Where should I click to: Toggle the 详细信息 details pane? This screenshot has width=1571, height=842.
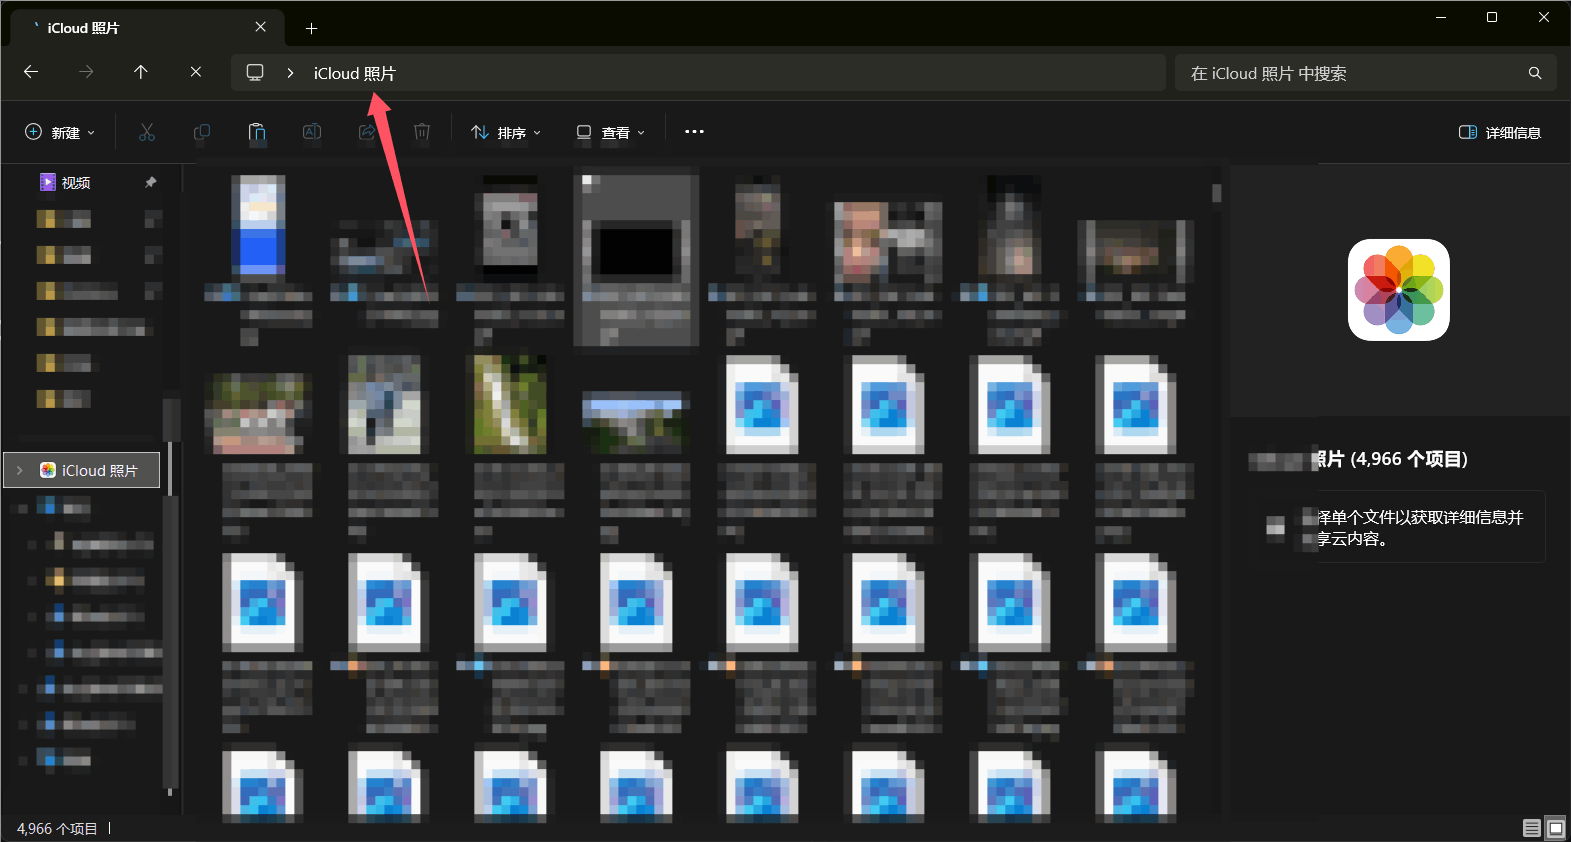(x=1500, y=132)
